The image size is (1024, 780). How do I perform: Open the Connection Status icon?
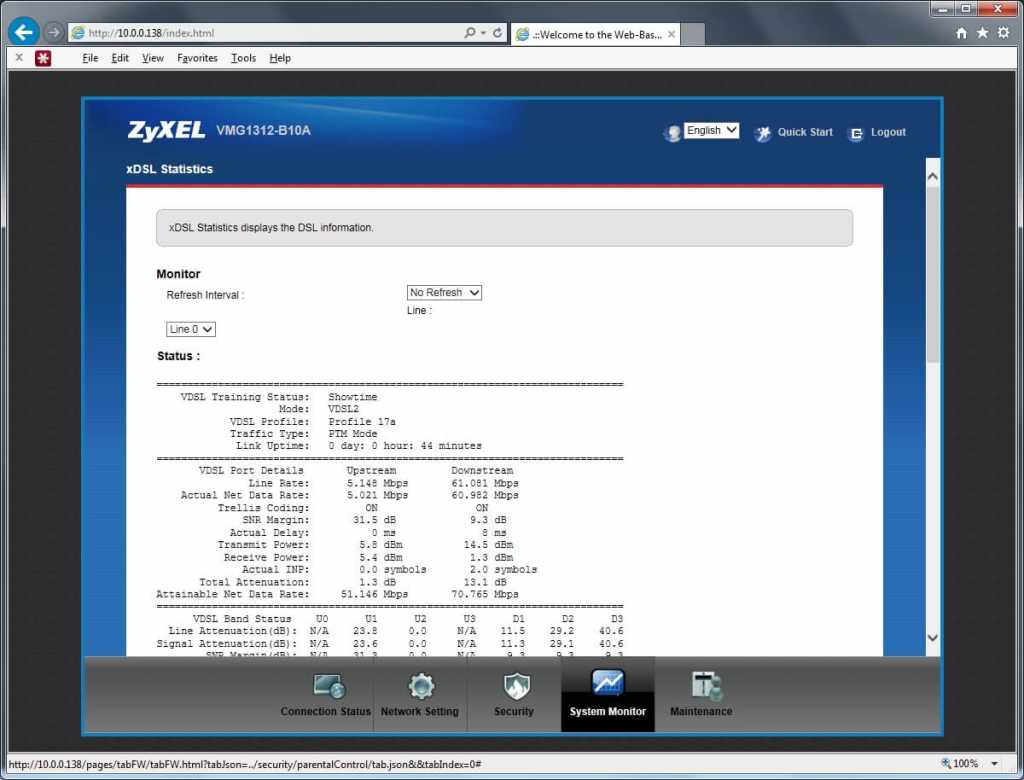(x=329, y=687)
